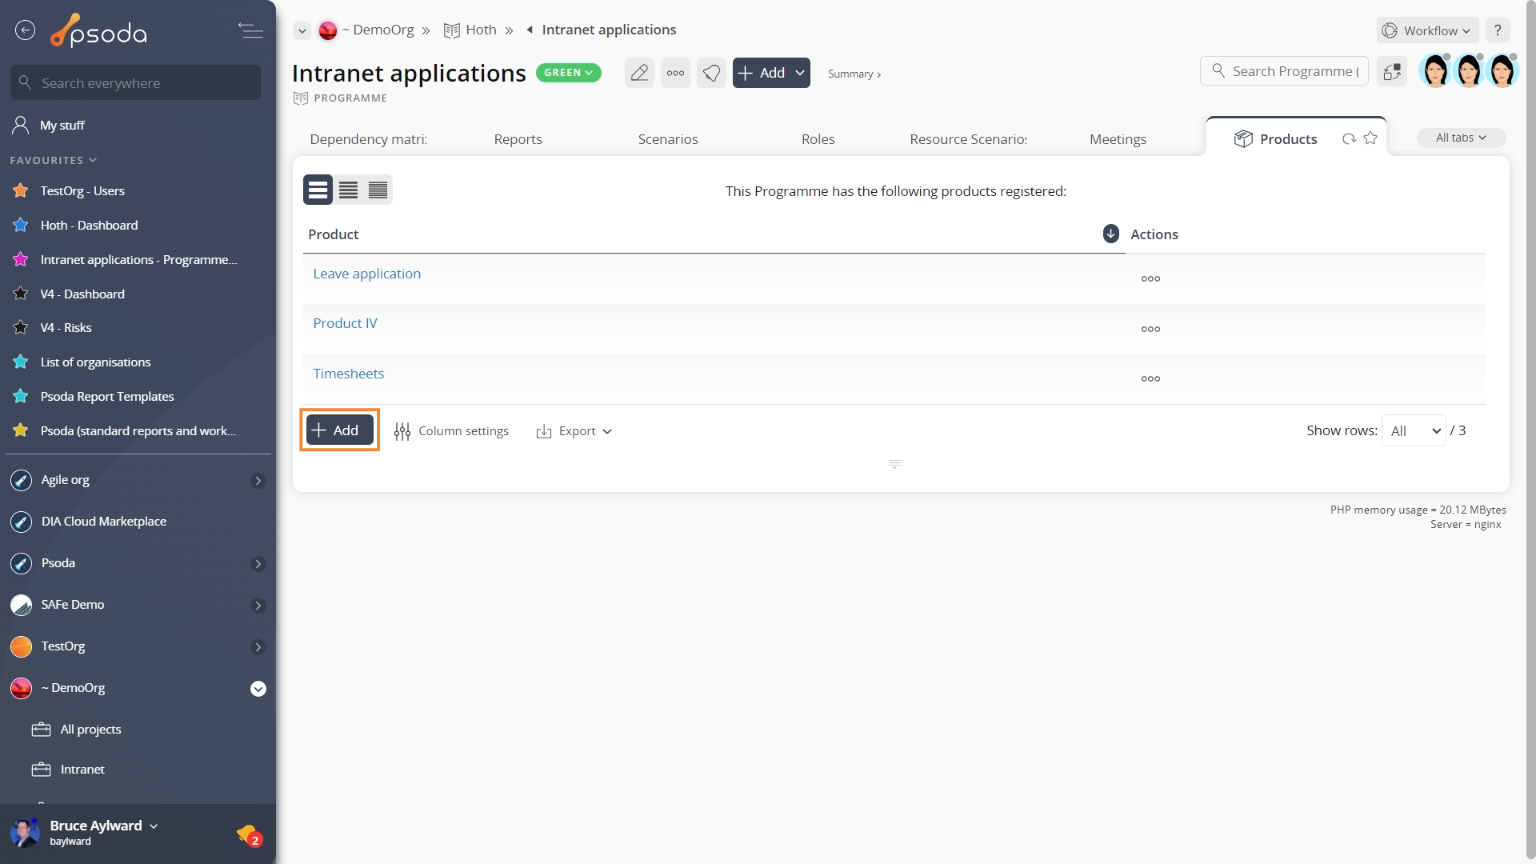Switch to the Meetings tab
1536x864 pixels.
click(x=1118, y=139)
